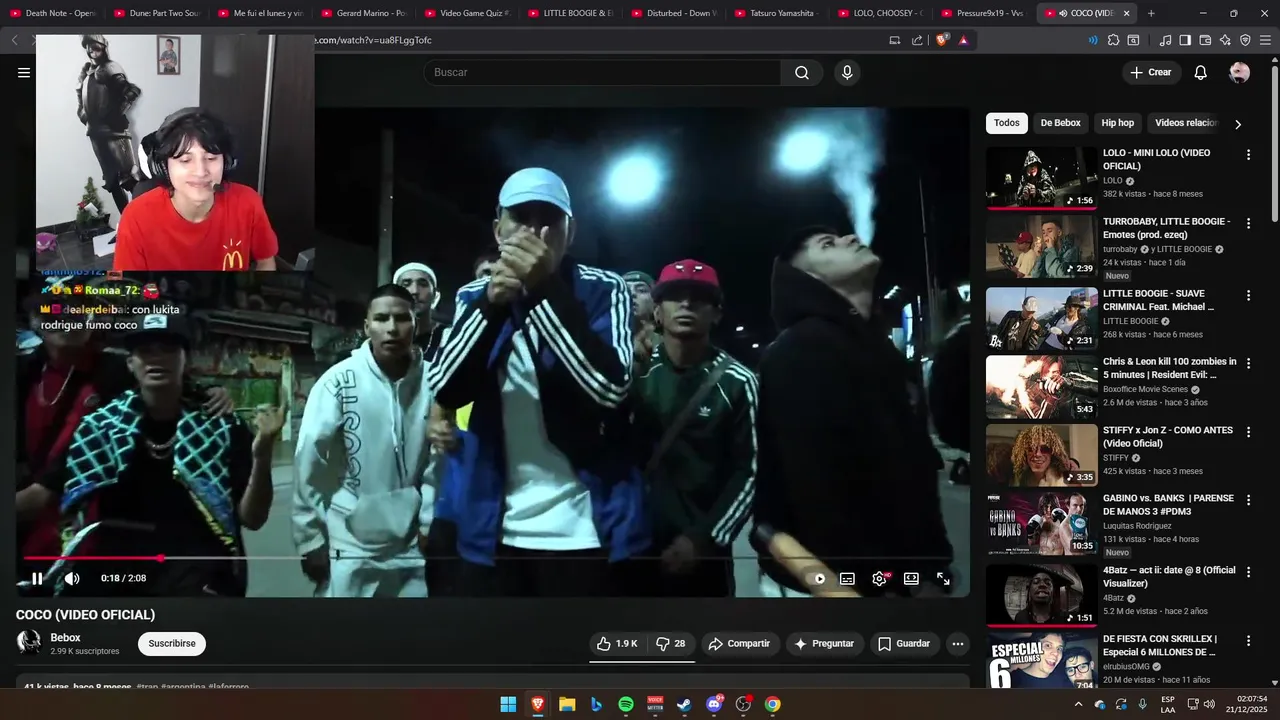Screen dimensions: 1280x720
Task: Show more filter chips with the arrow
Action: 1238,124
